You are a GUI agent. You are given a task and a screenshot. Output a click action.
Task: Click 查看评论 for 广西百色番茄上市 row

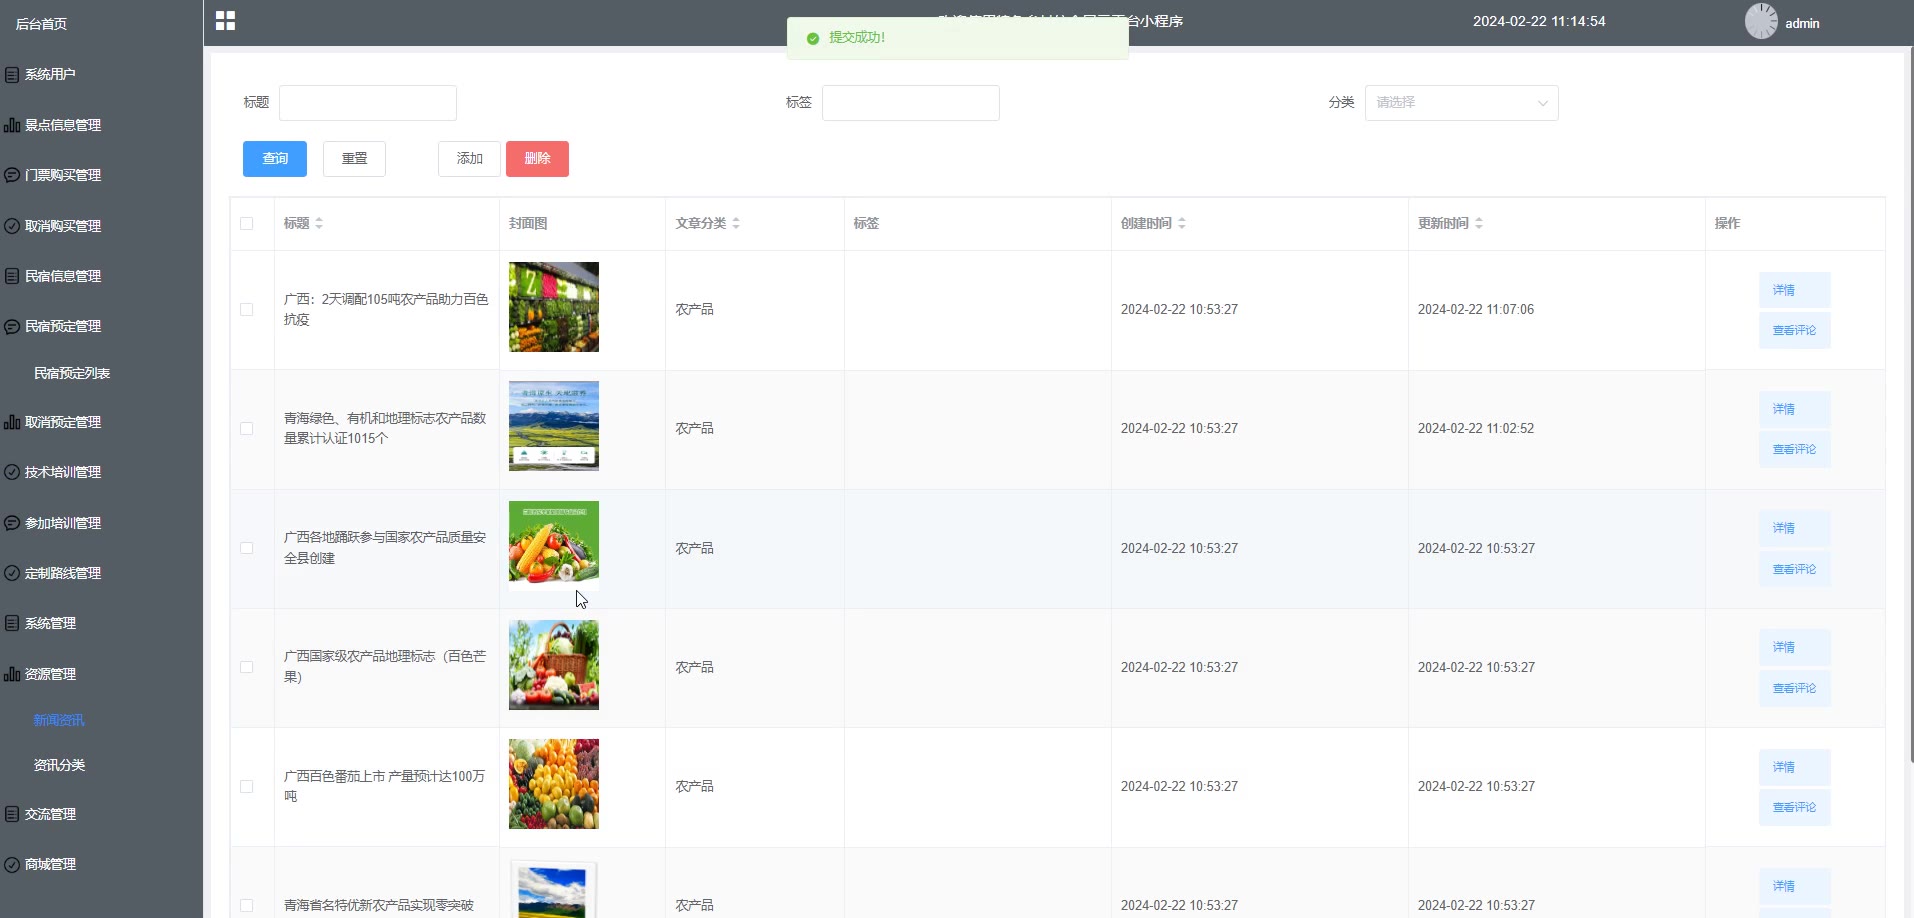[1794, 807]
